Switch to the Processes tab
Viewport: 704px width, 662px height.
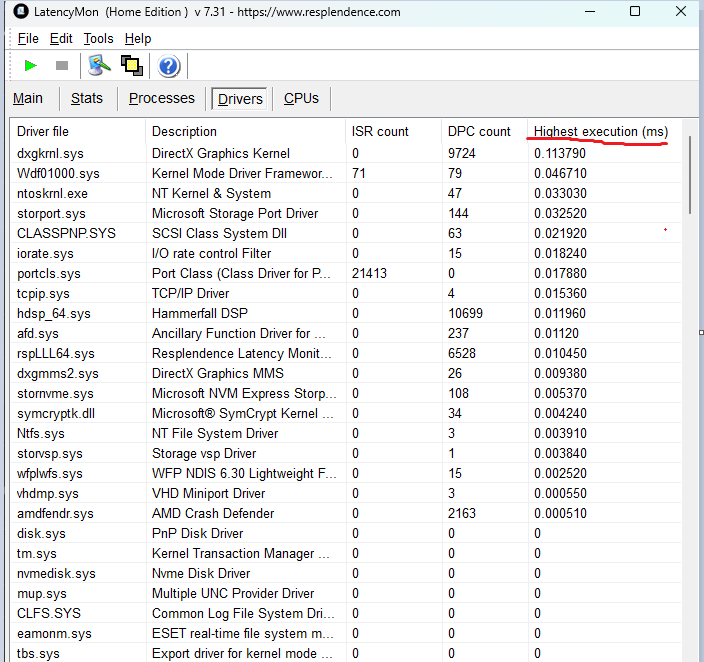pos(161,98)
